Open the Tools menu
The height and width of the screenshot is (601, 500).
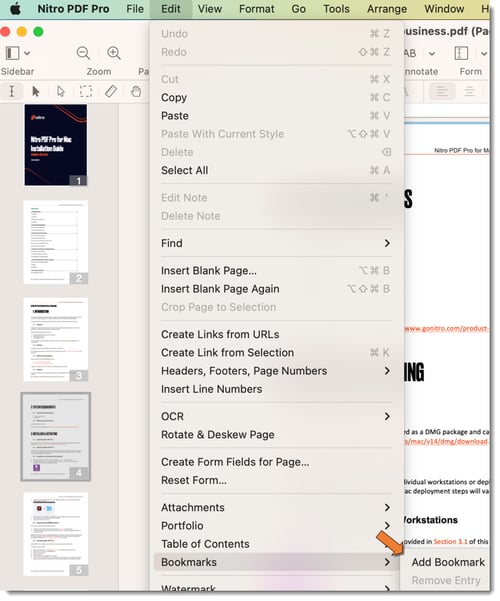point(336,9)
